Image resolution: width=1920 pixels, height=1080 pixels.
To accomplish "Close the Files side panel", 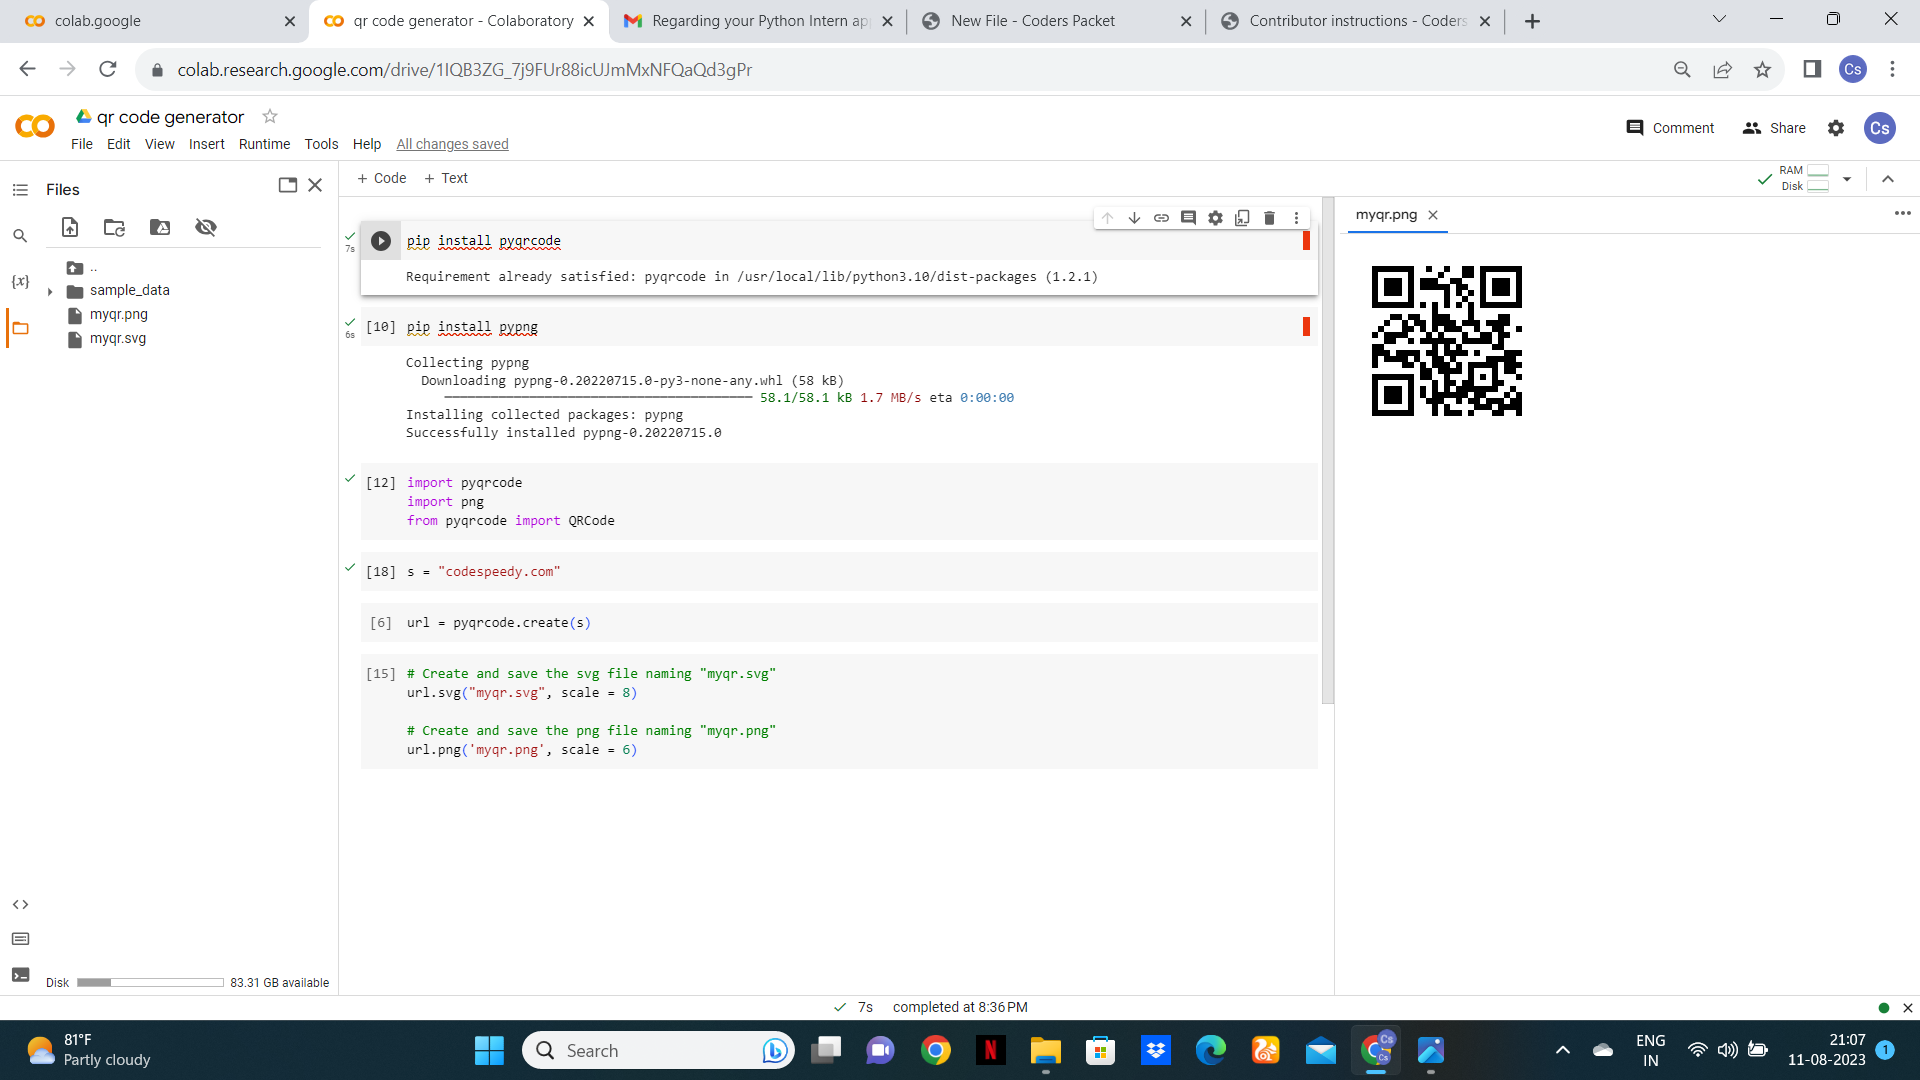I will coord(315,185).
